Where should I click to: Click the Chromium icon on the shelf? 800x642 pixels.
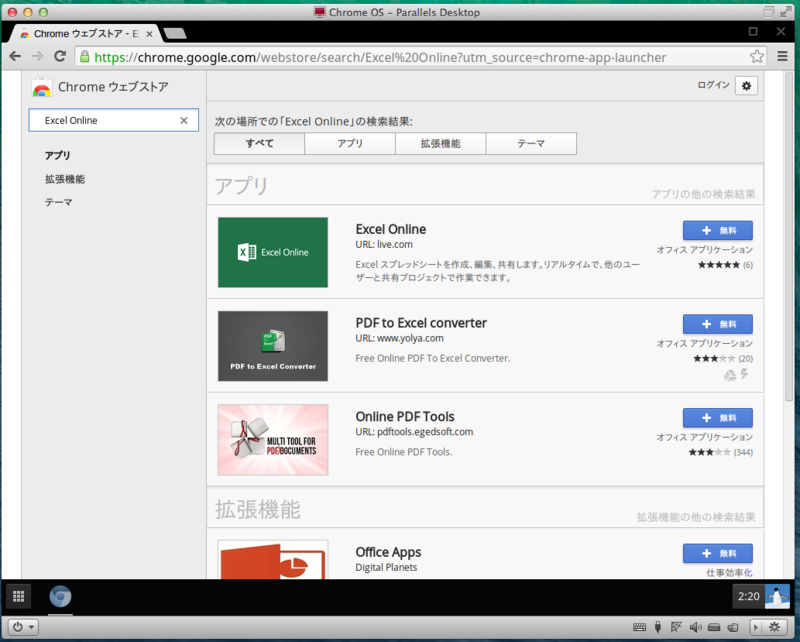pos(60,596)
